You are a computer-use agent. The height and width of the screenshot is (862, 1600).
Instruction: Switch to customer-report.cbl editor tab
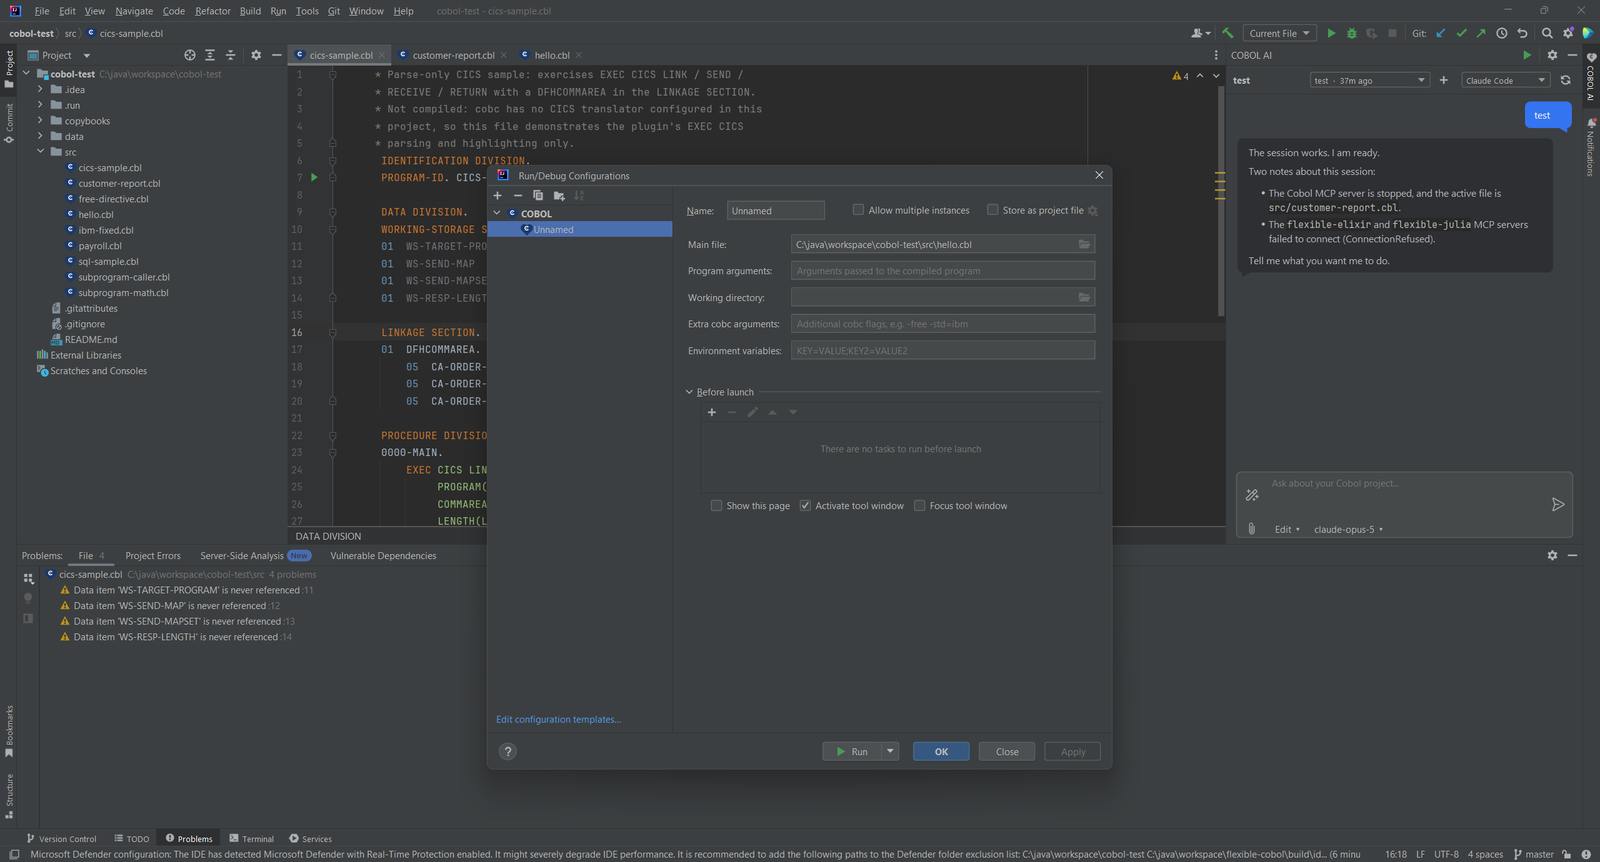(x=453, y=55)
